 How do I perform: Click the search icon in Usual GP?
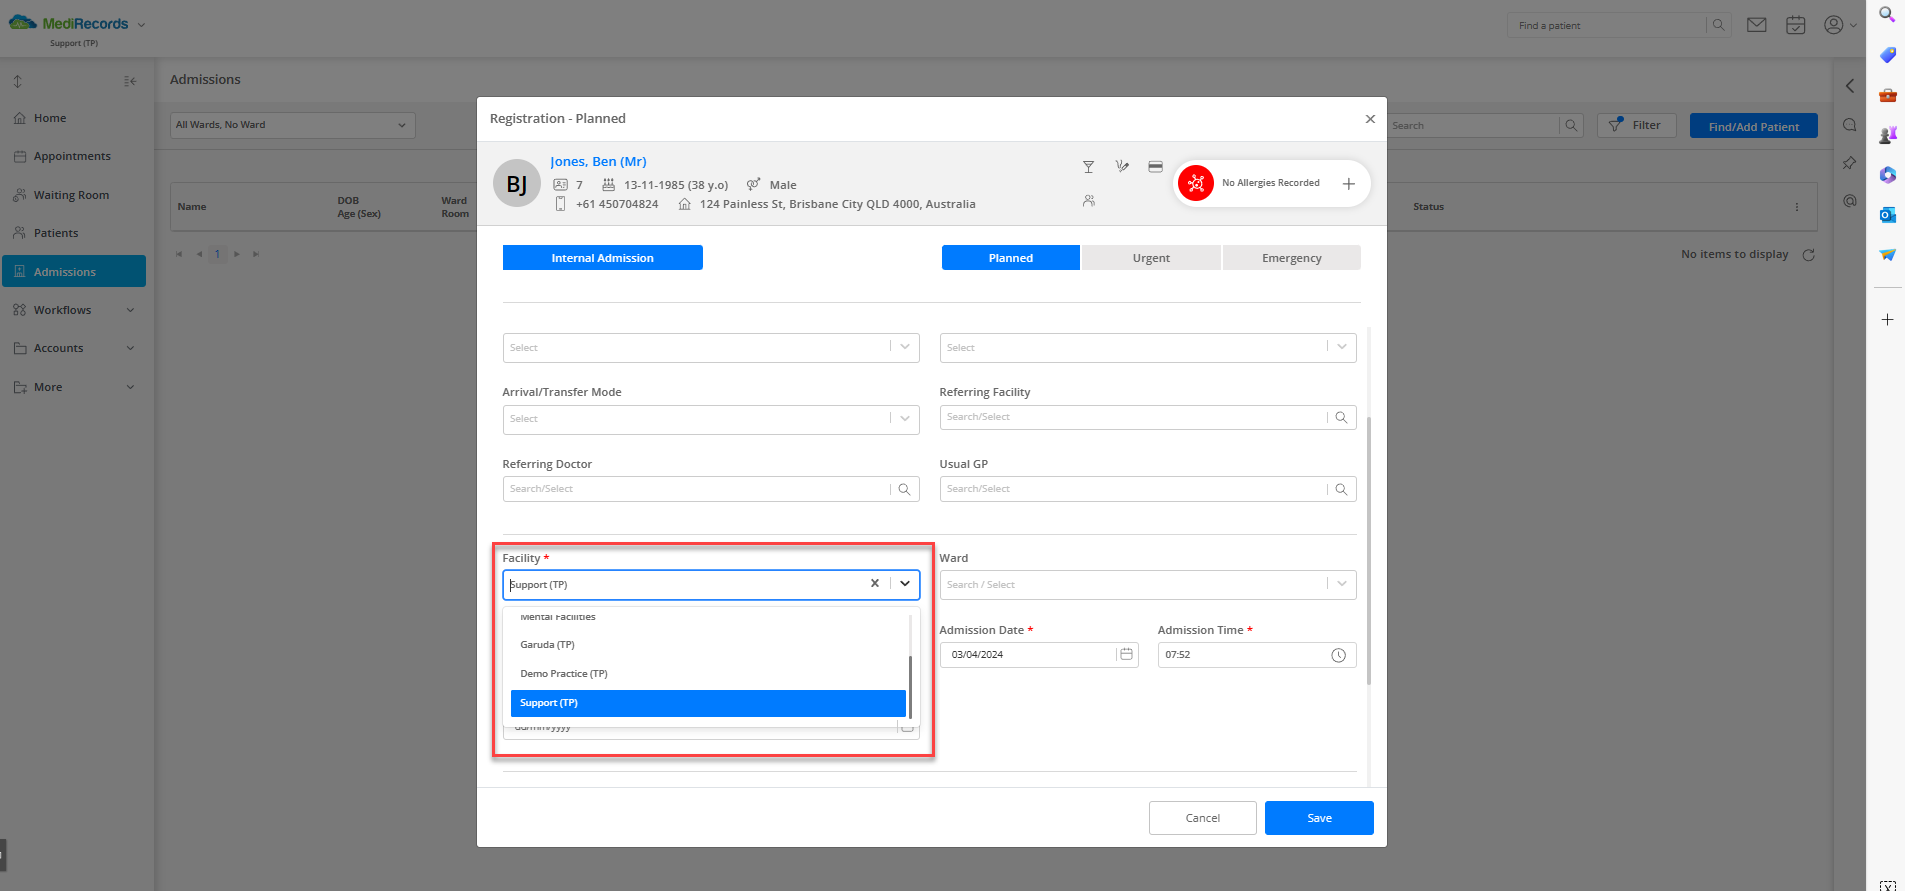1341,489
